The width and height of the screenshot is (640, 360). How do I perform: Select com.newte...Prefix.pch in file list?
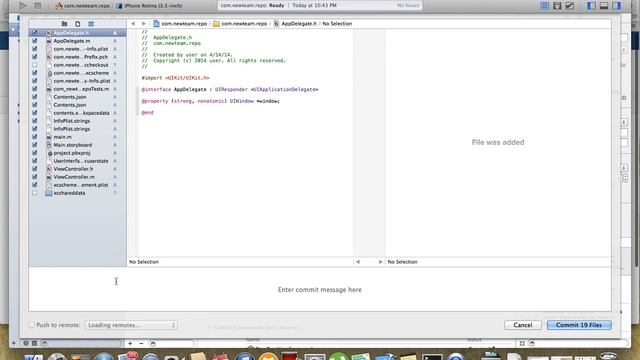(78, 57)
